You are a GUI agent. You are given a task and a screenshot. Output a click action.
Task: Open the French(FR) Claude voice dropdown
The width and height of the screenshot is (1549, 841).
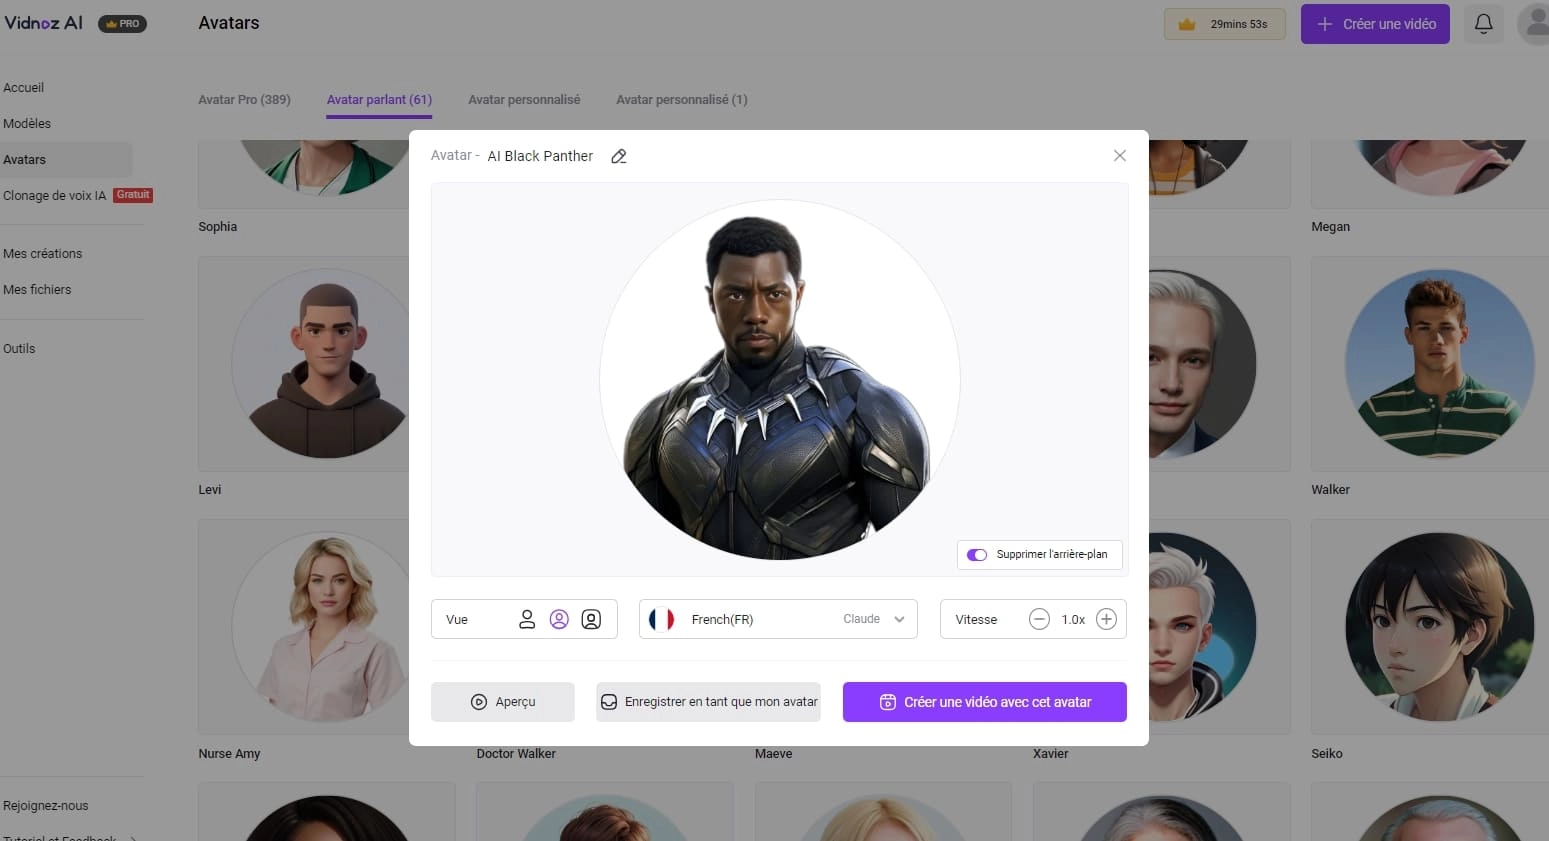pyautogui.click(x=778, y=619)
